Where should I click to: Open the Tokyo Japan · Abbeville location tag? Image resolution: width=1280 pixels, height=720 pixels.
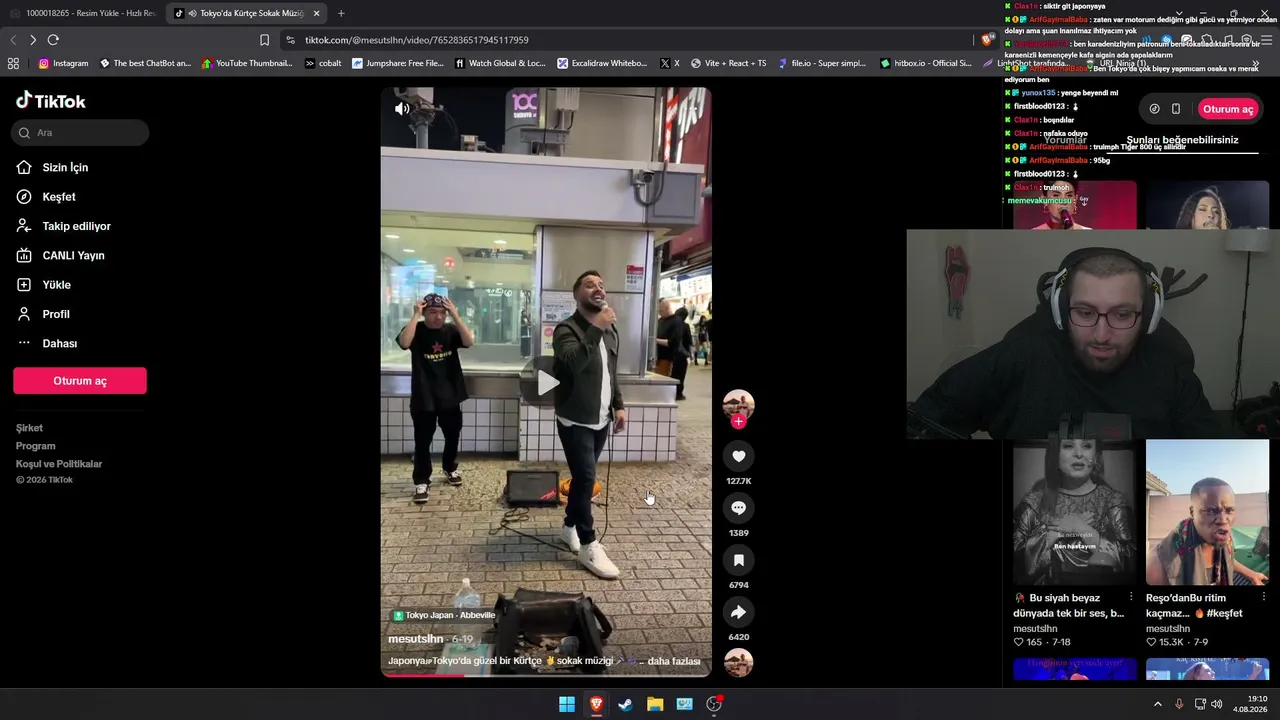tap(444, 615)
